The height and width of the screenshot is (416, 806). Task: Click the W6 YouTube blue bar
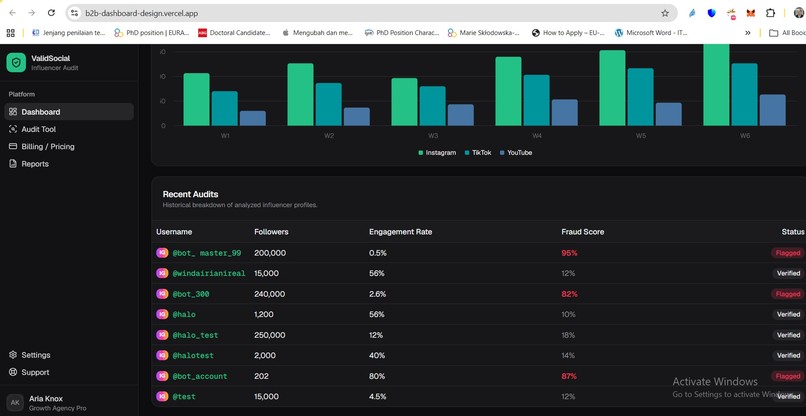click(773, 110)
